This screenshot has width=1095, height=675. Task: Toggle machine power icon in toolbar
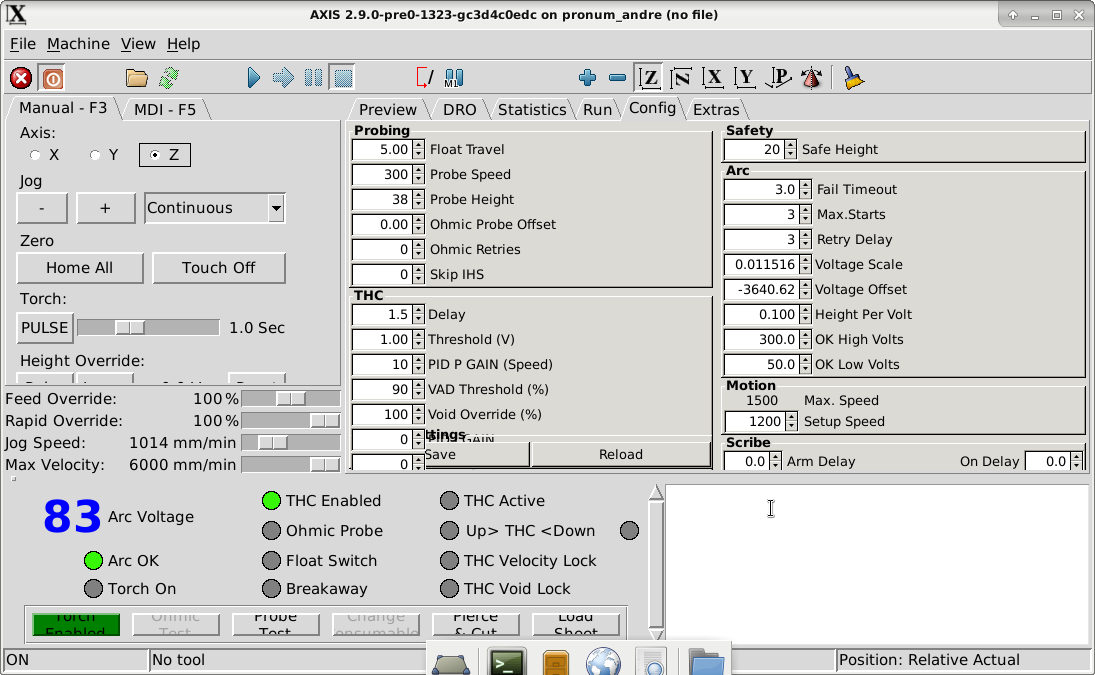tap(52, 78)
